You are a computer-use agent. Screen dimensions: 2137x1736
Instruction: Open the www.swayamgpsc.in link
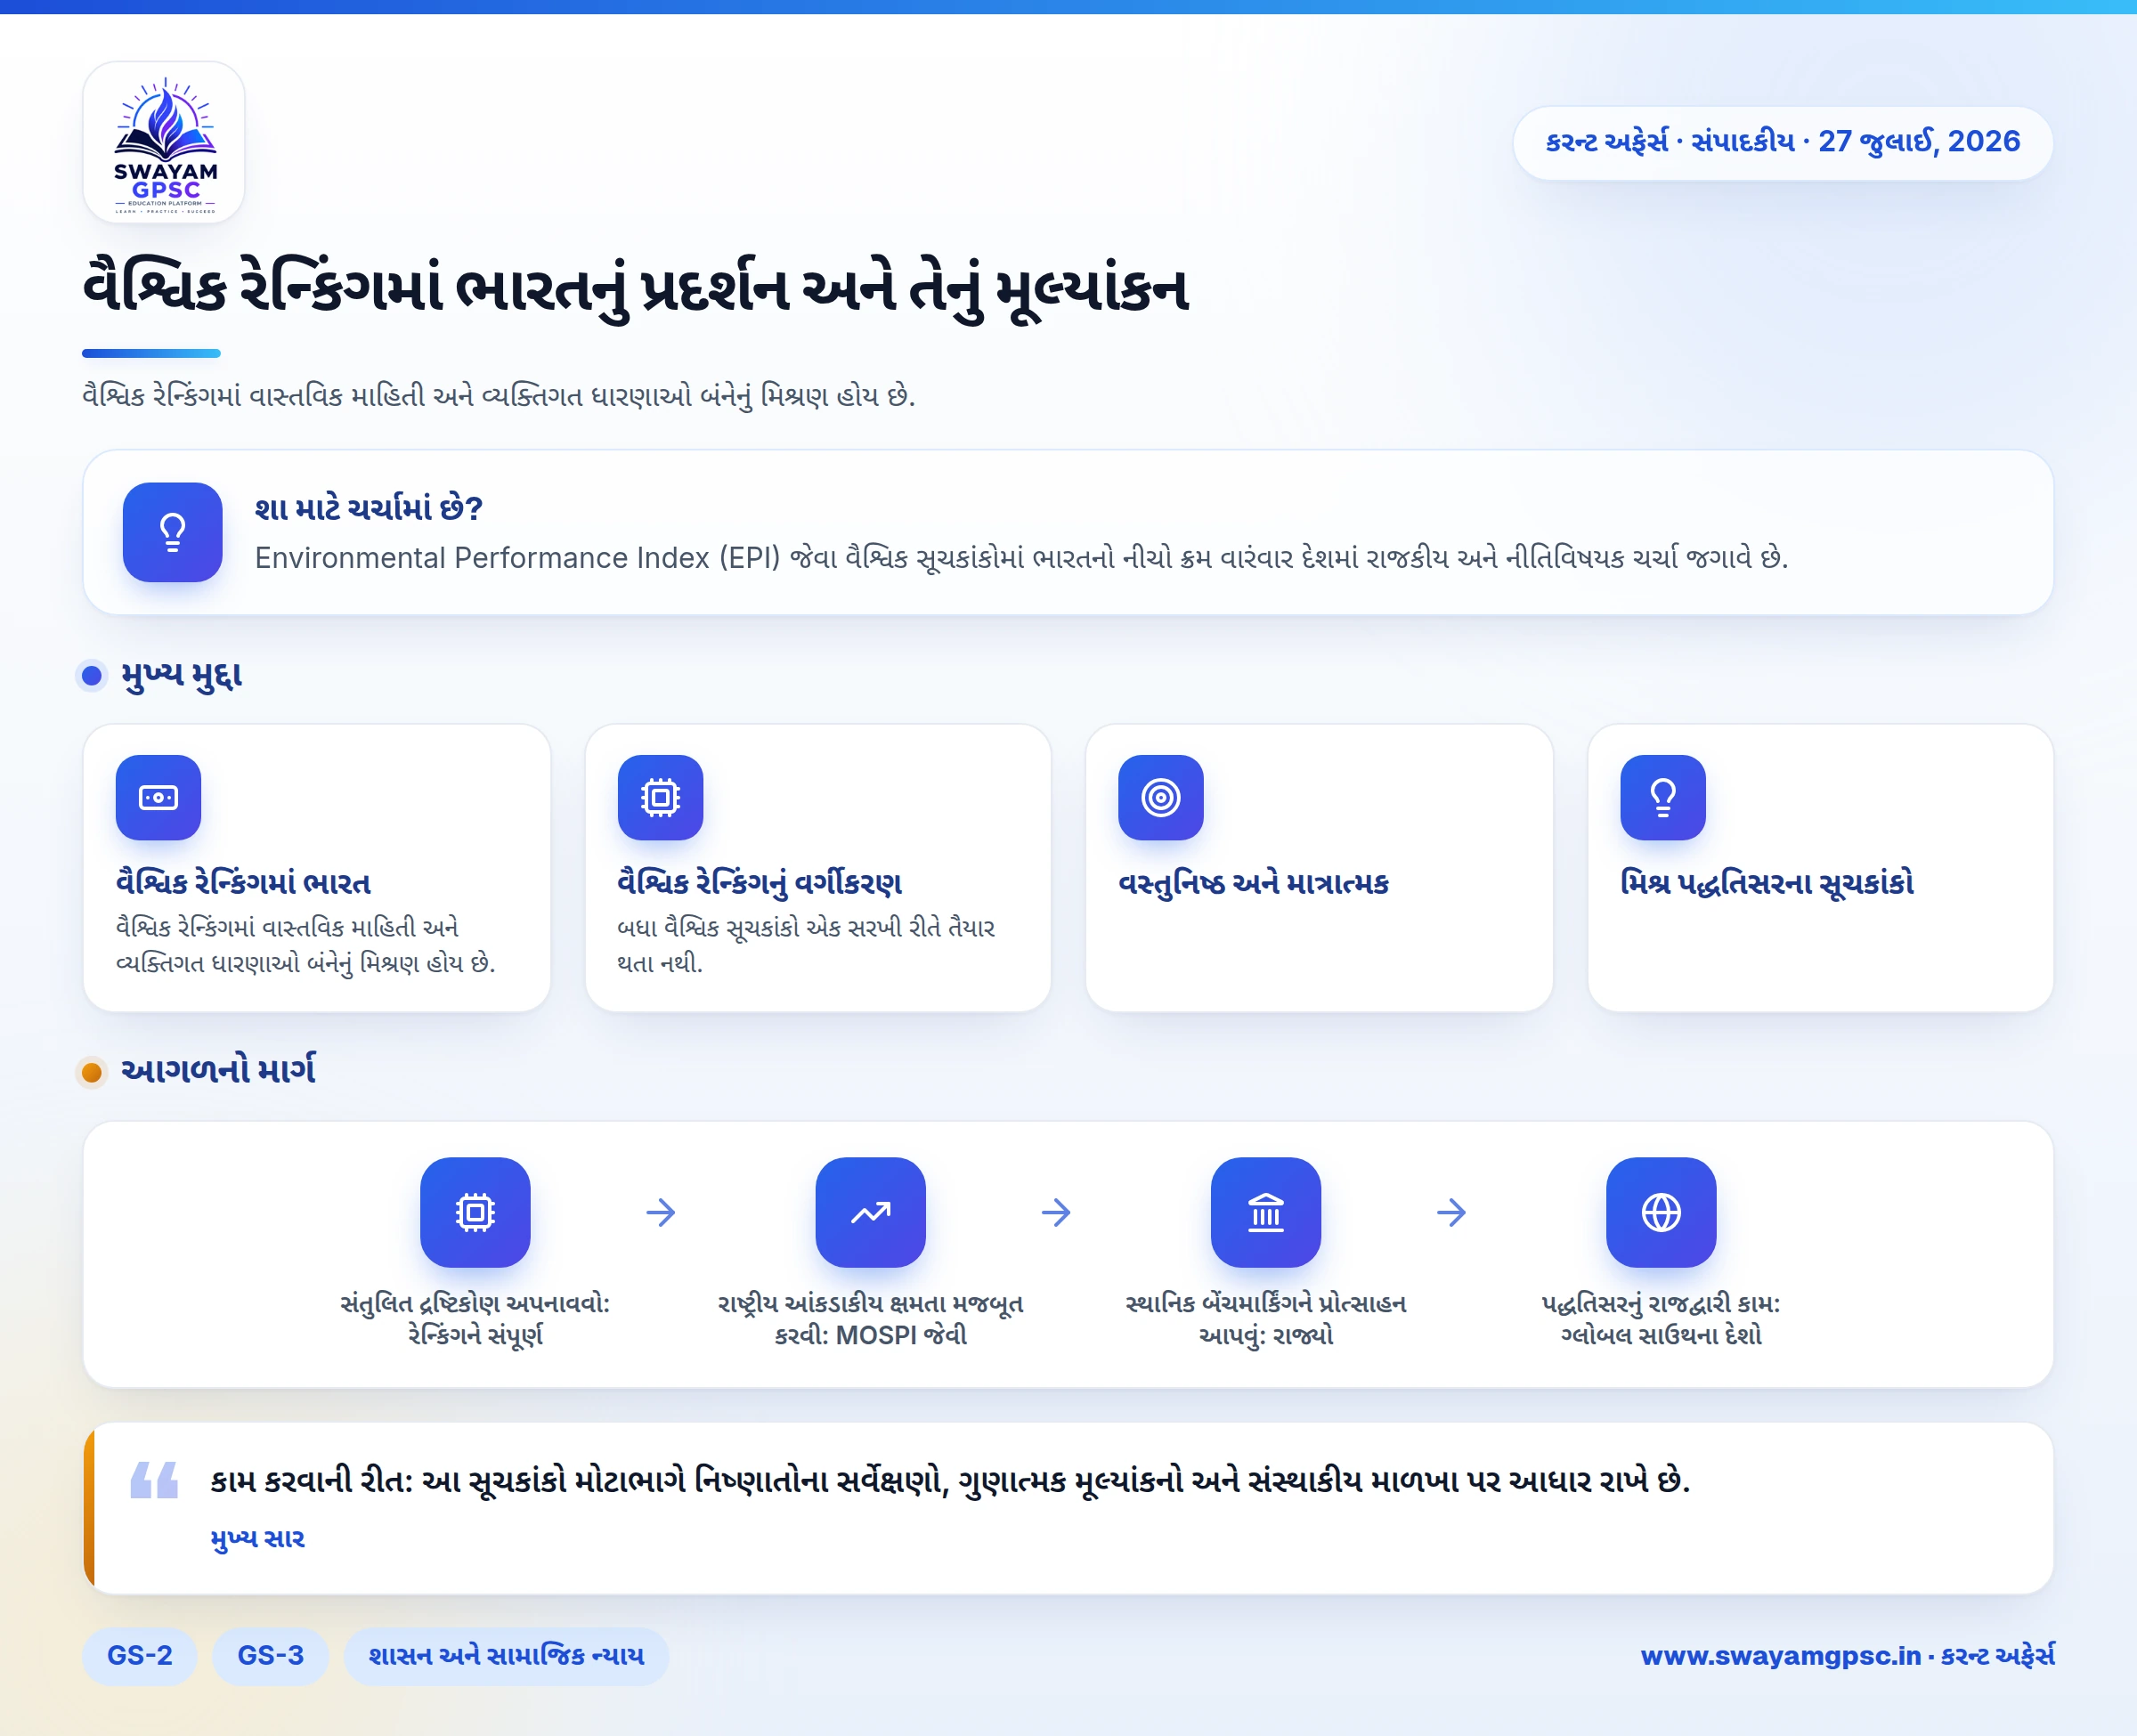(x=1781, y=1656)
